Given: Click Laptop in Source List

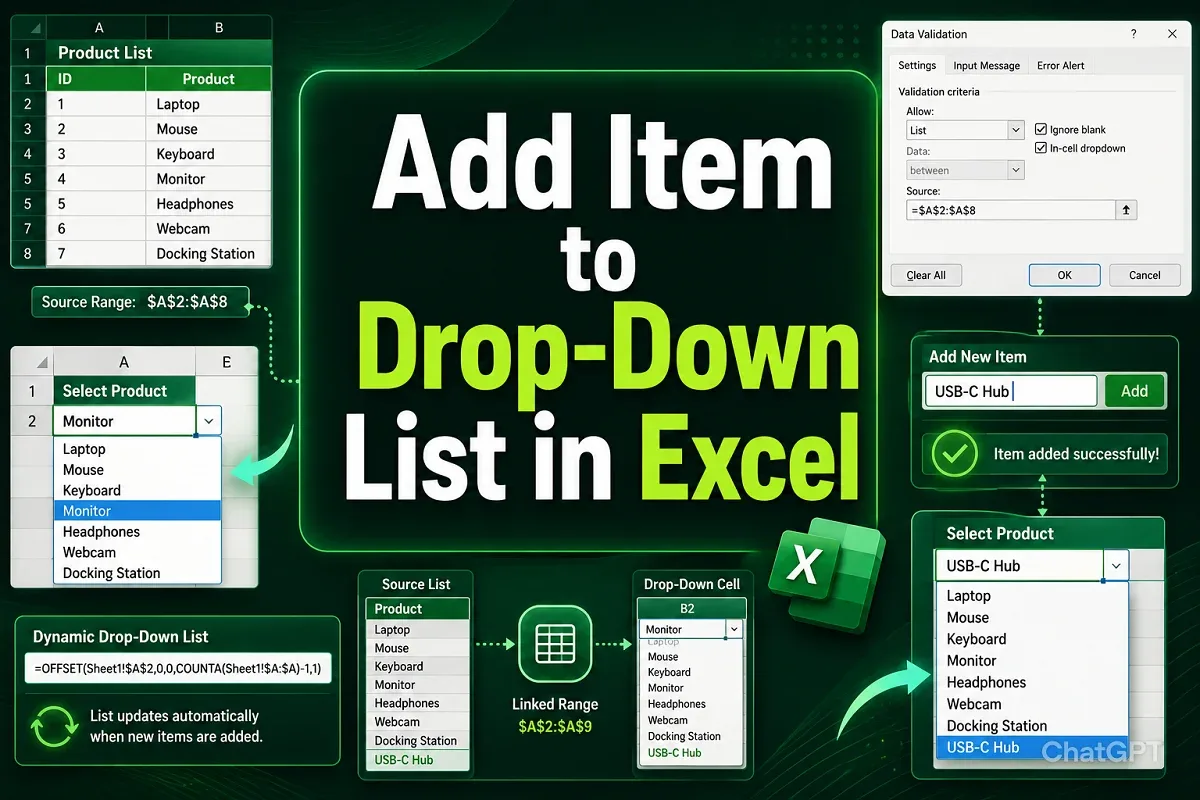Looking at the screenshot, I should pos(418,630).
